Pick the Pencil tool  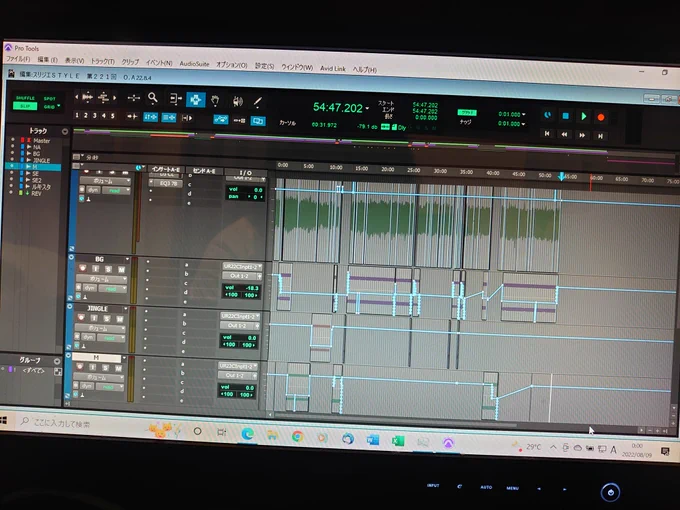coord(258,102)
